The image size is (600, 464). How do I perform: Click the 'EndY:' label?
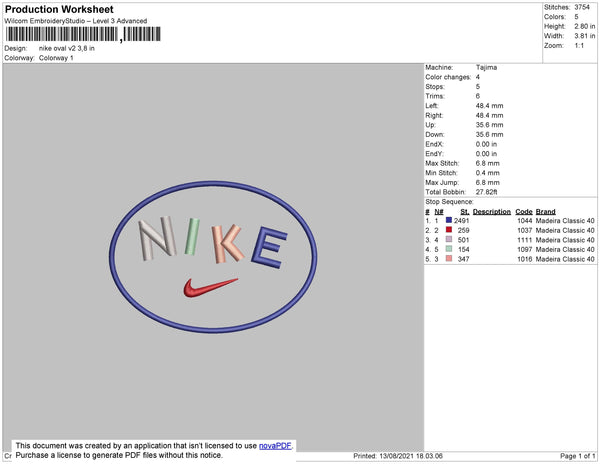pyautogui.click(x=434, y=154)
